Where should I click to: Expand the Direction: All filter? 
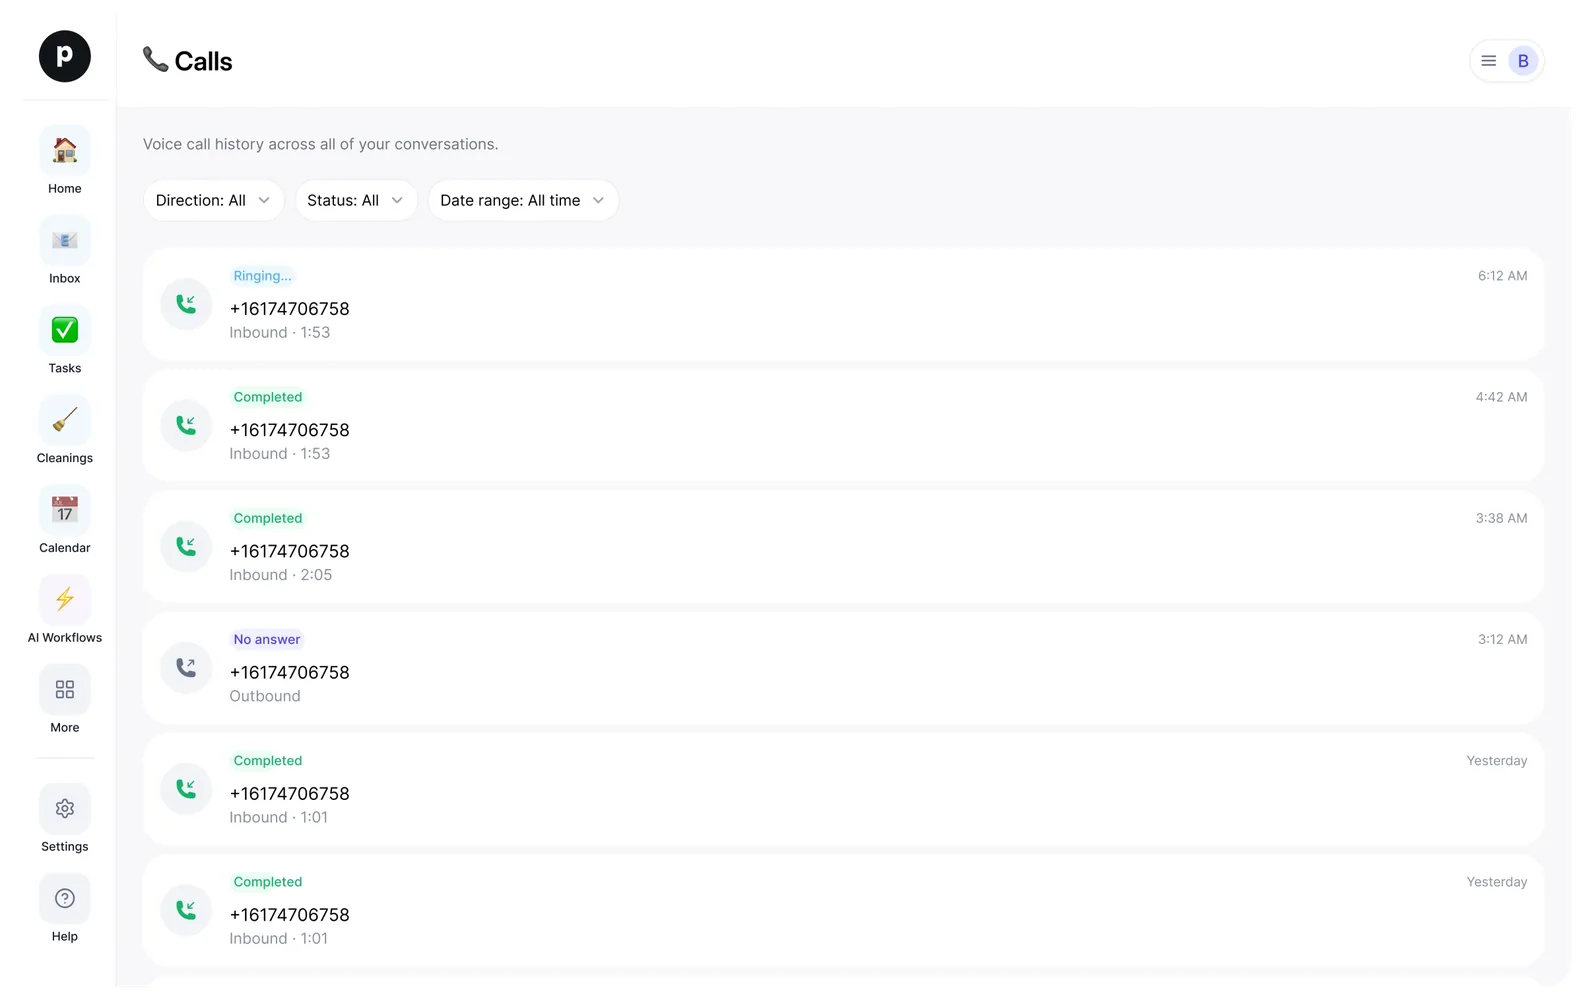tap(213, 200)
